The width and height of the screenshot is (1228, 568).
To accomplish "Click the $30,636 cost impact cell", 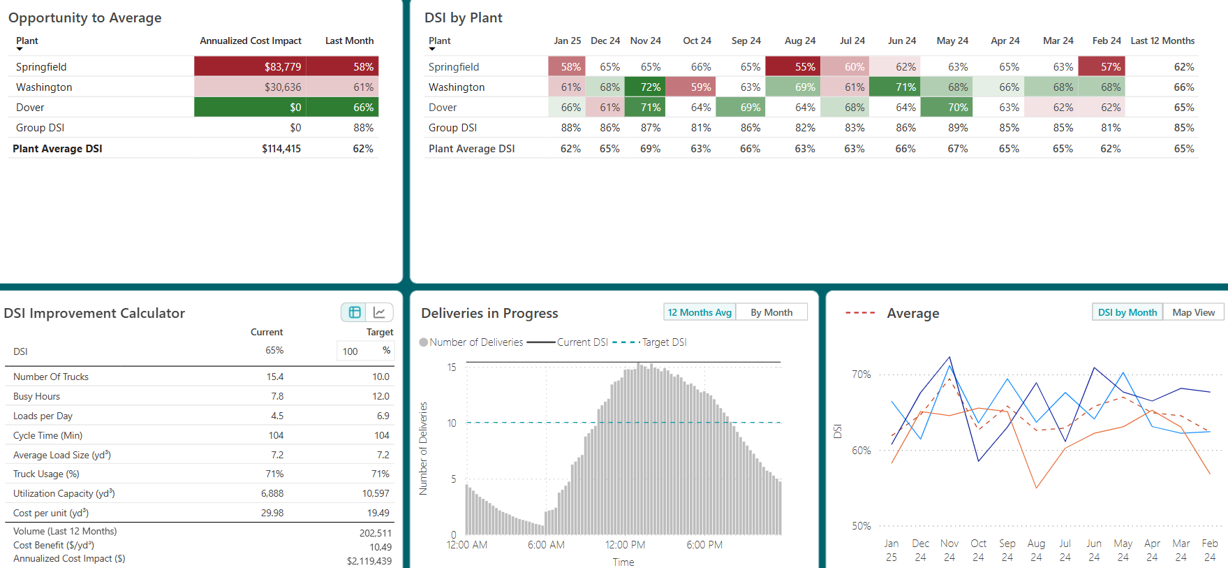I will pos(251,87).
